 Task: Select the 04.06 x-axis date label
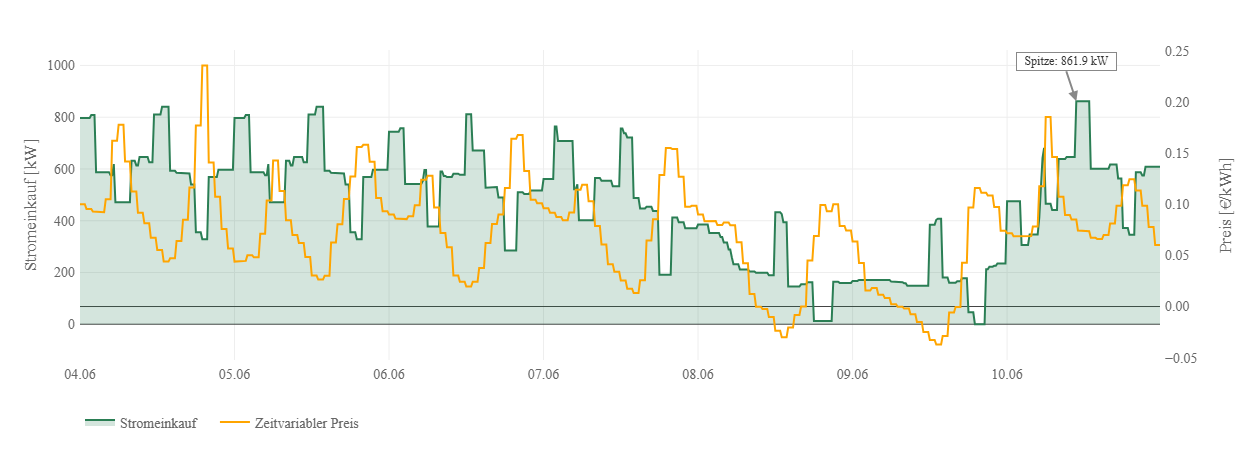pyautogui.click(x=79, y=375)
